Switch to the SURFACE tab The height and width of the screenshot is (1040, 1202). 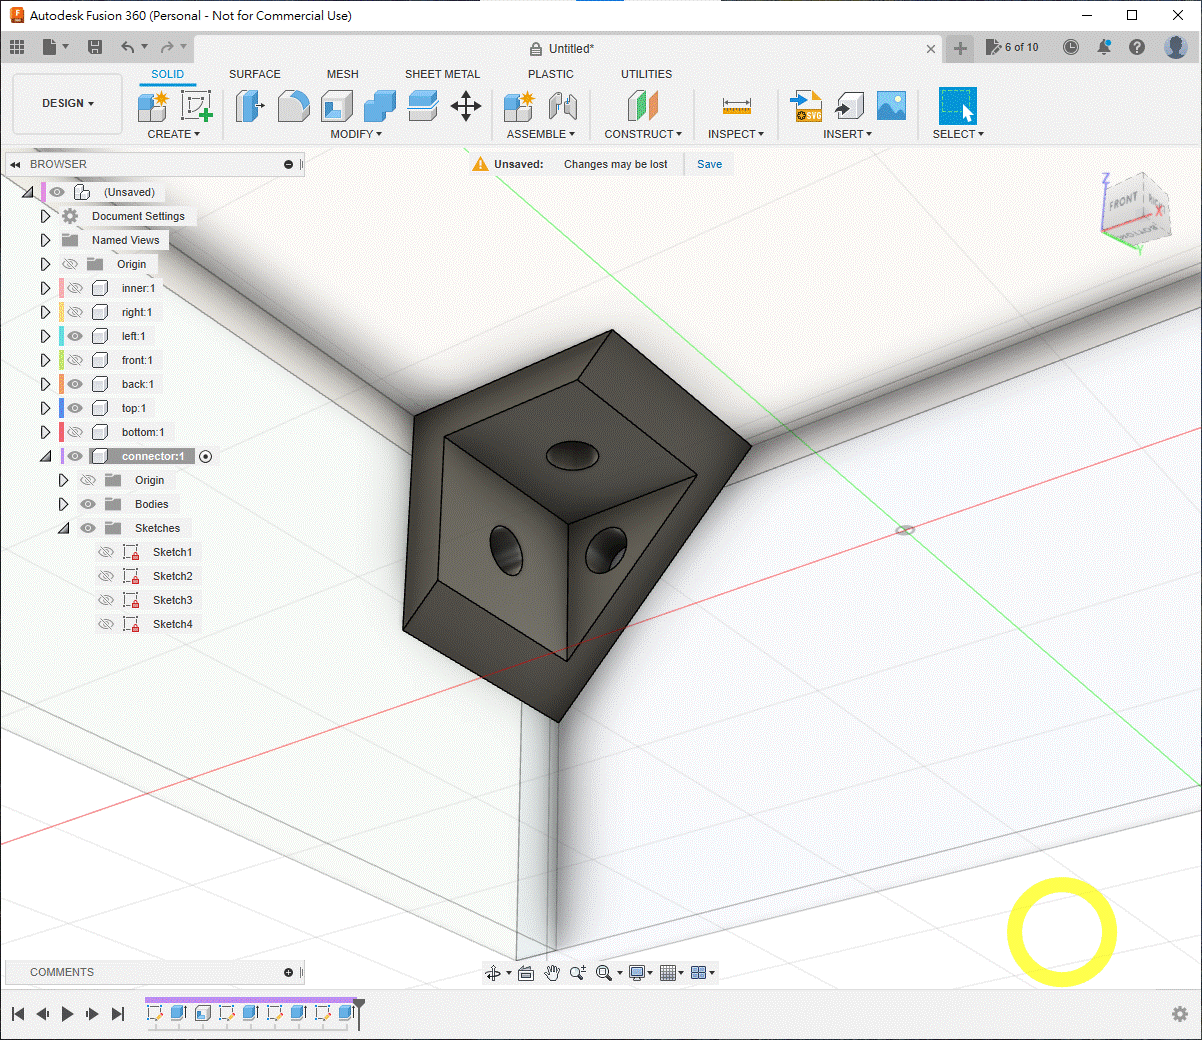click(x=254, y=74)
